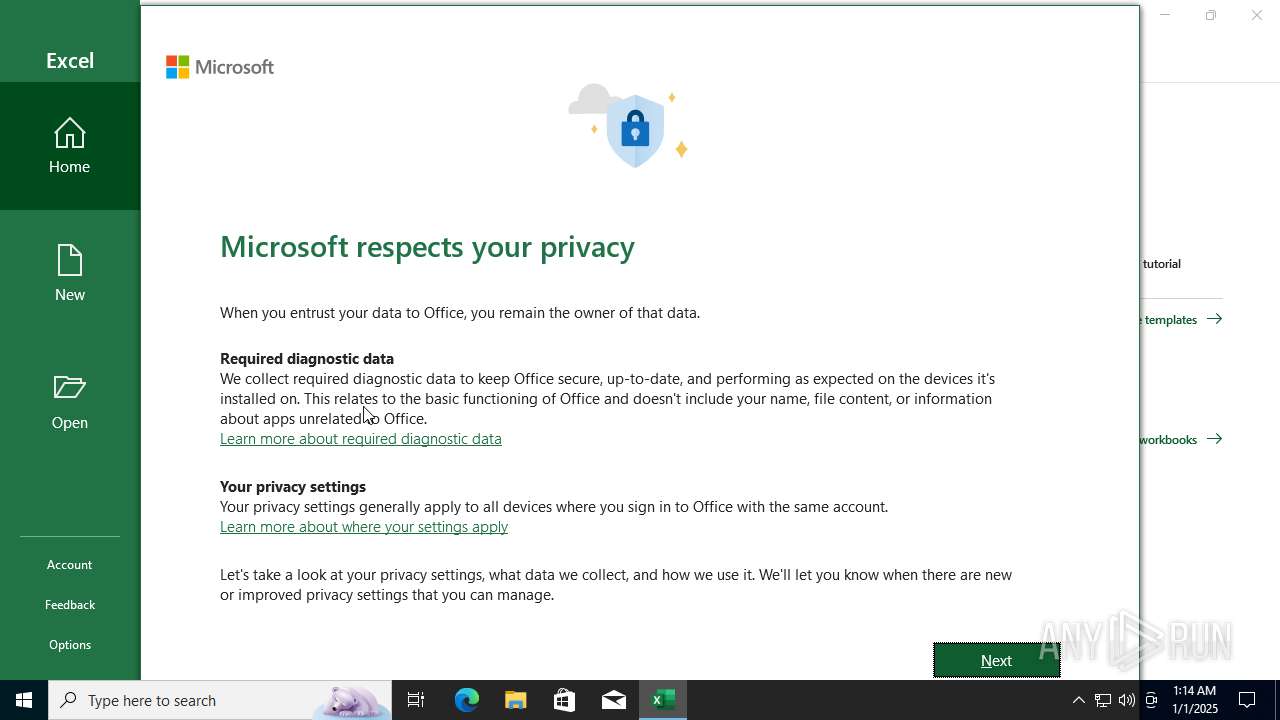Open 'Learn more about required diagnostic data' link
Image resolution: width=1280 pixels, height=720 pixels.
point(361,439)
